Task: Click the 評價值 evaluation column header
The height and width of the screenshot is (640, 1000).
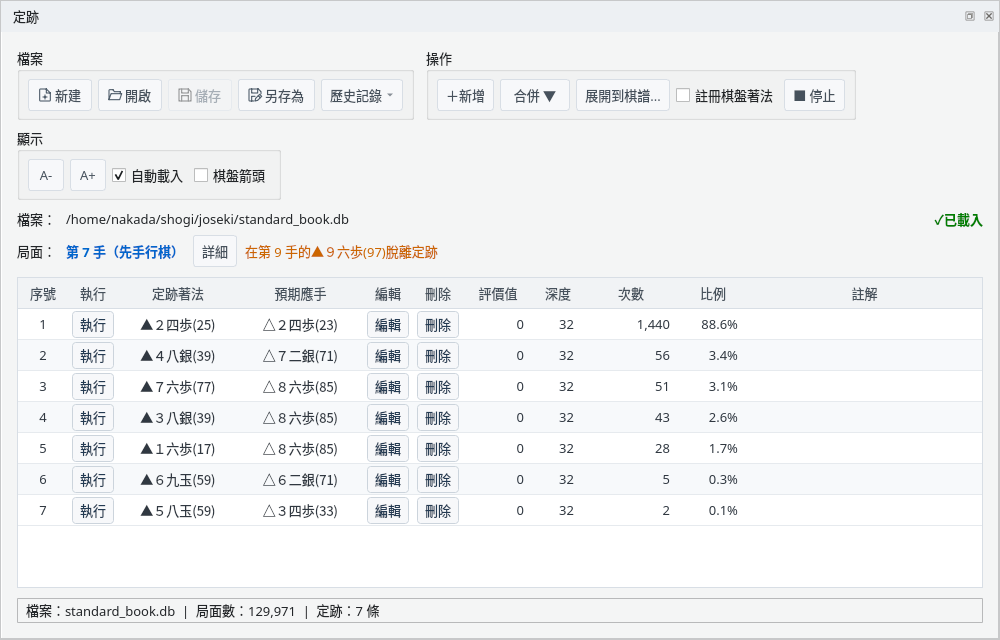Action: [498, 294]
